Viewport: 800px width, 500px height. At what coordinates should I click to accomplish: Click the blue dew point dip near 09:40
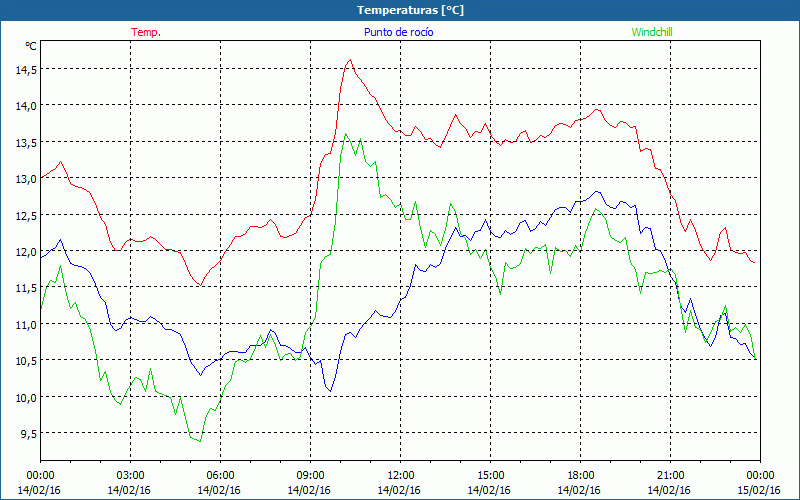coord(331,391)
